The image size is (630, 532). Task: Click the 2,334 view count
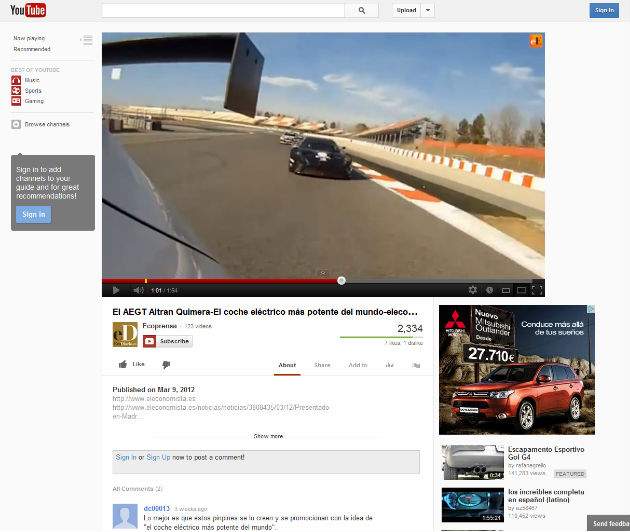410,328
